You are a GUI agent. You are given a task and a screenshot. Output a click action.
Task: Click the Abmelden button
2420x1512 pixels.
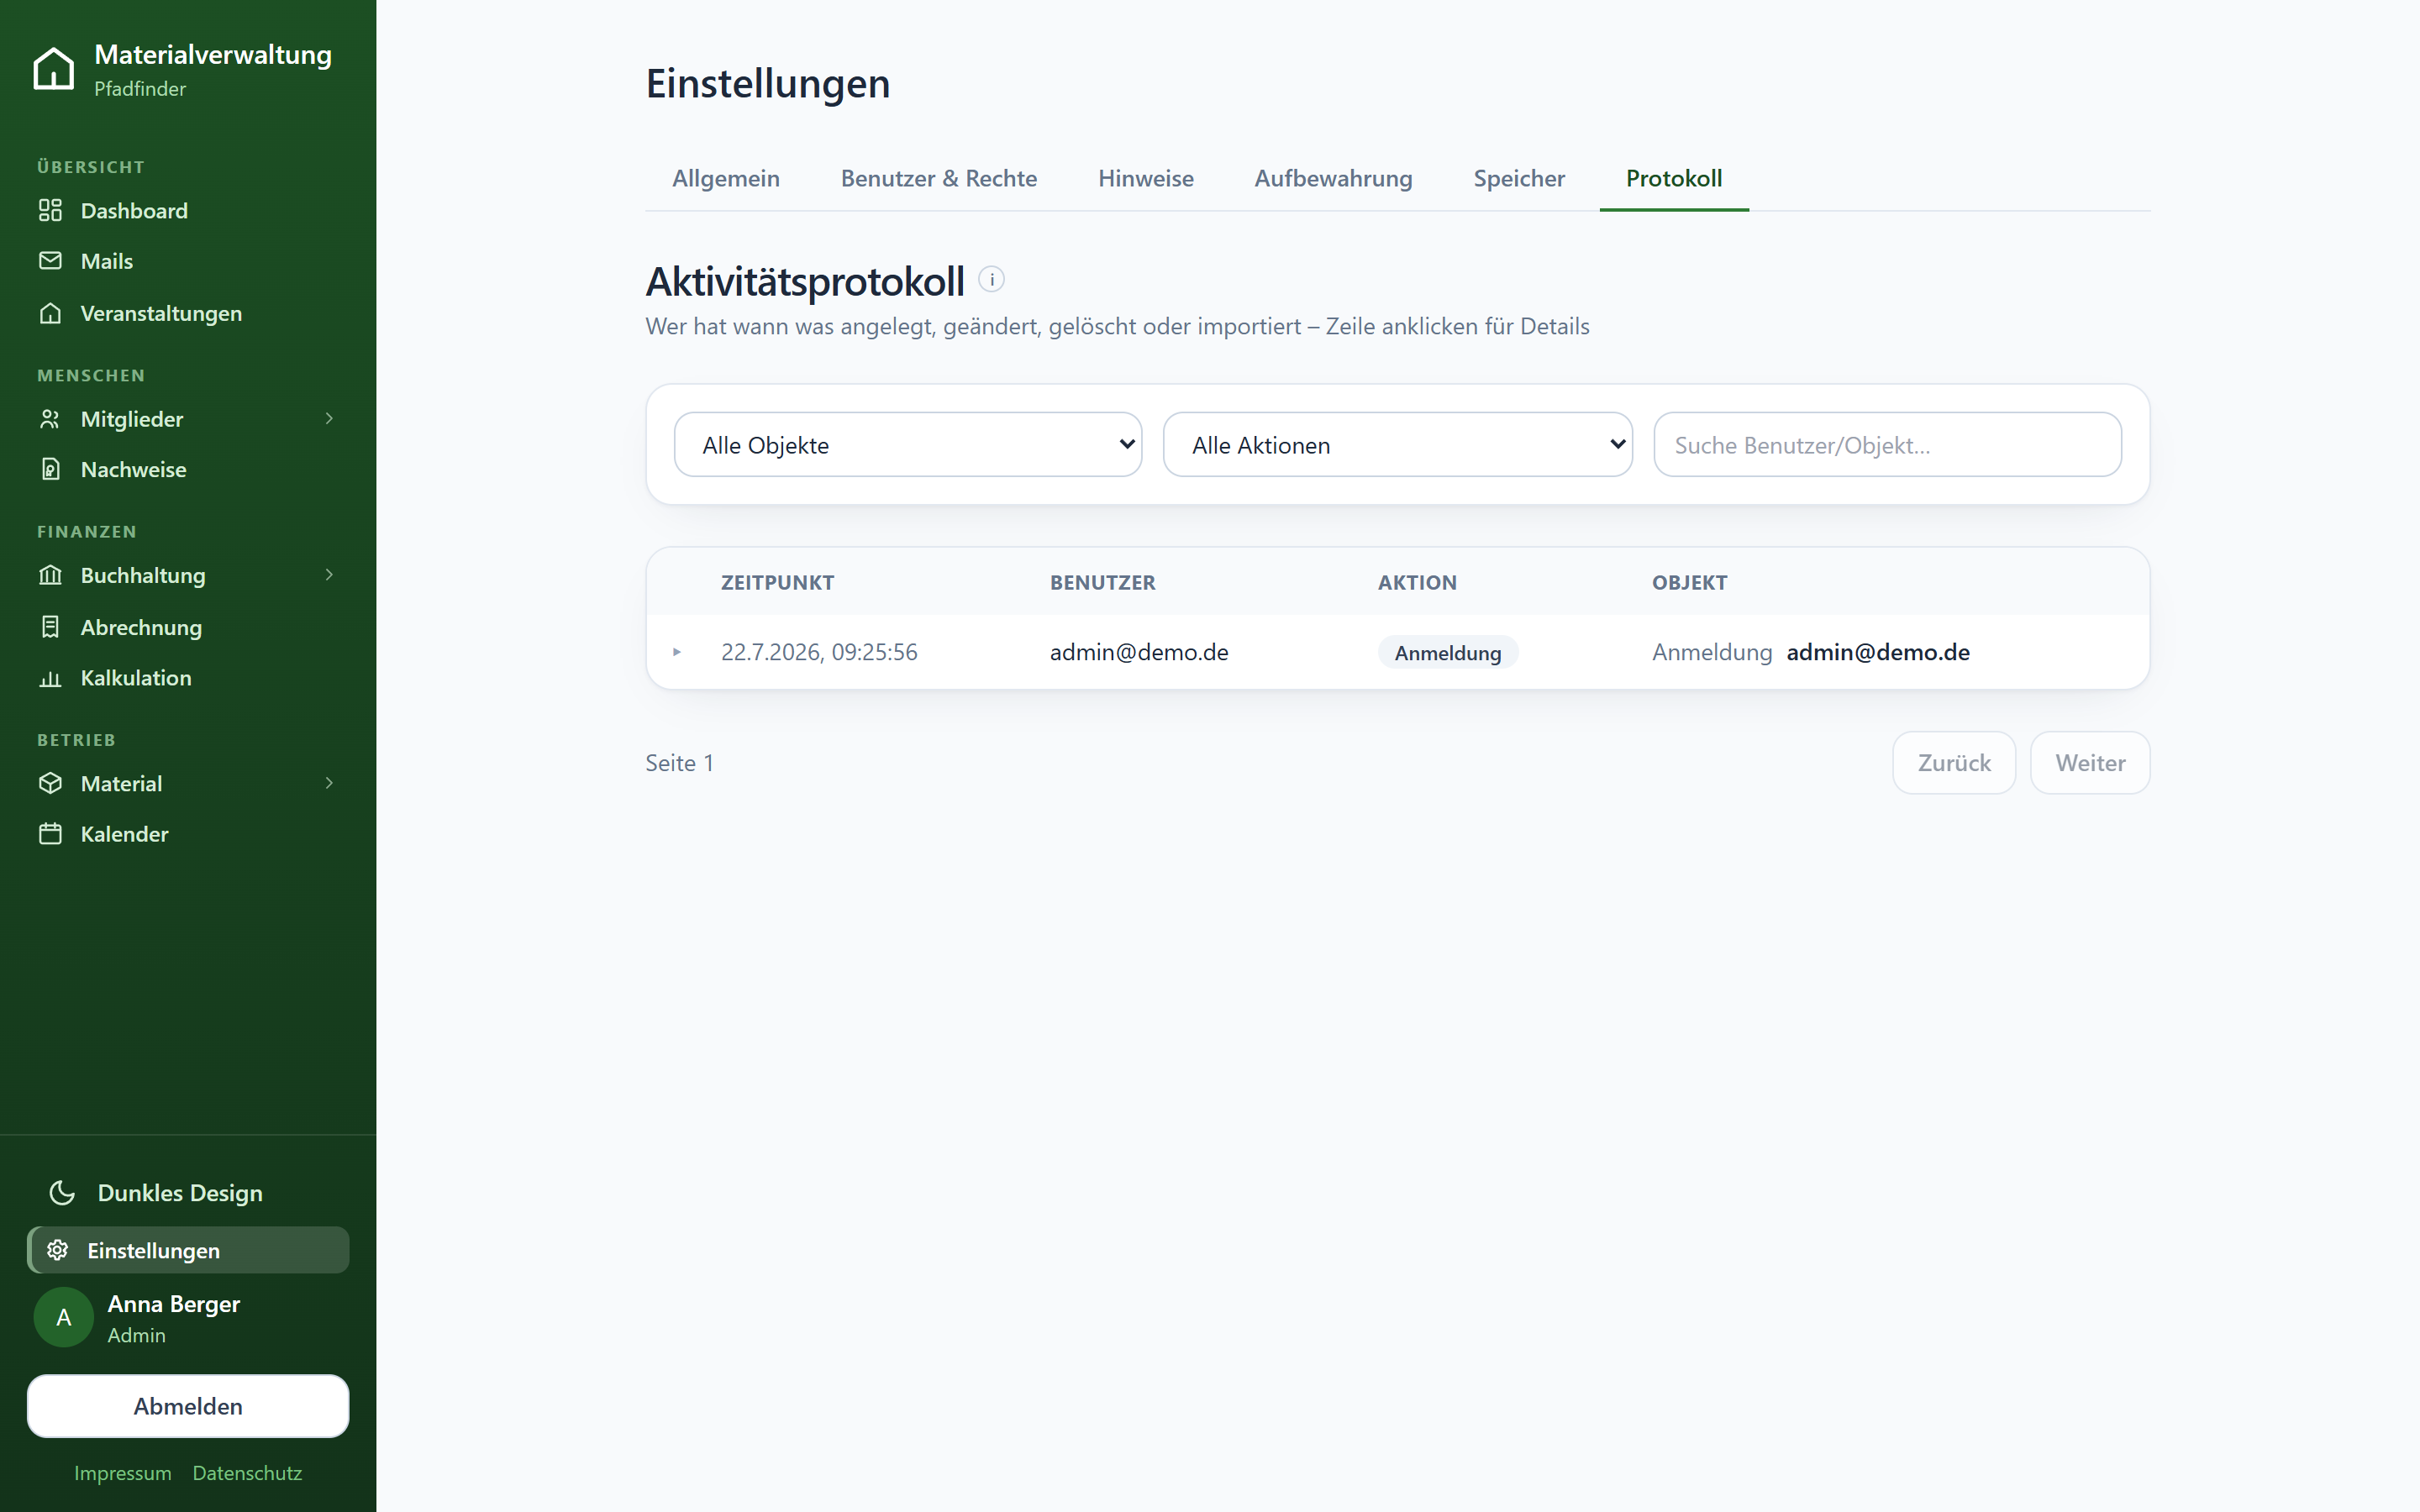click(188, 1406)
